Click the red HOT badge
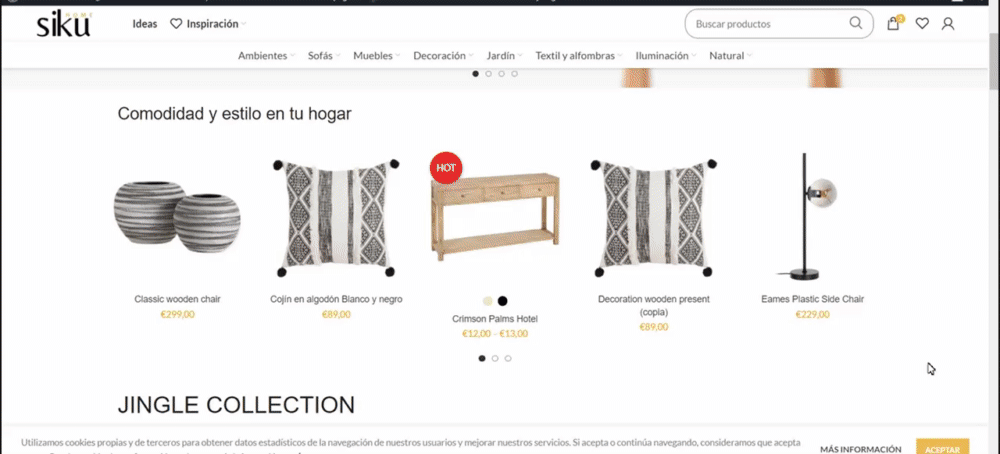The width and height of the screenshot is (1000, 454). [x=446, y=168]
